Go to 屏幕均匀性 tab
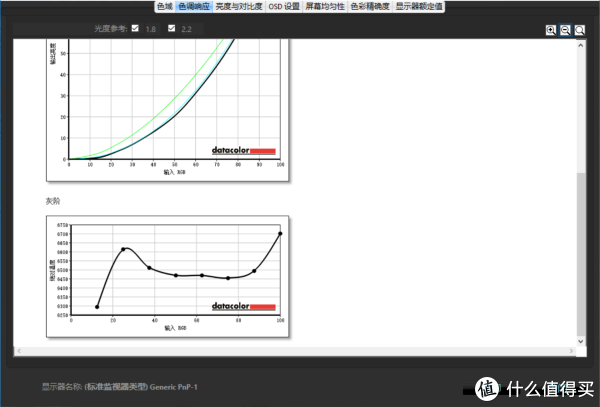The width and height of the screenshot is (600, 407). point(325,6)
